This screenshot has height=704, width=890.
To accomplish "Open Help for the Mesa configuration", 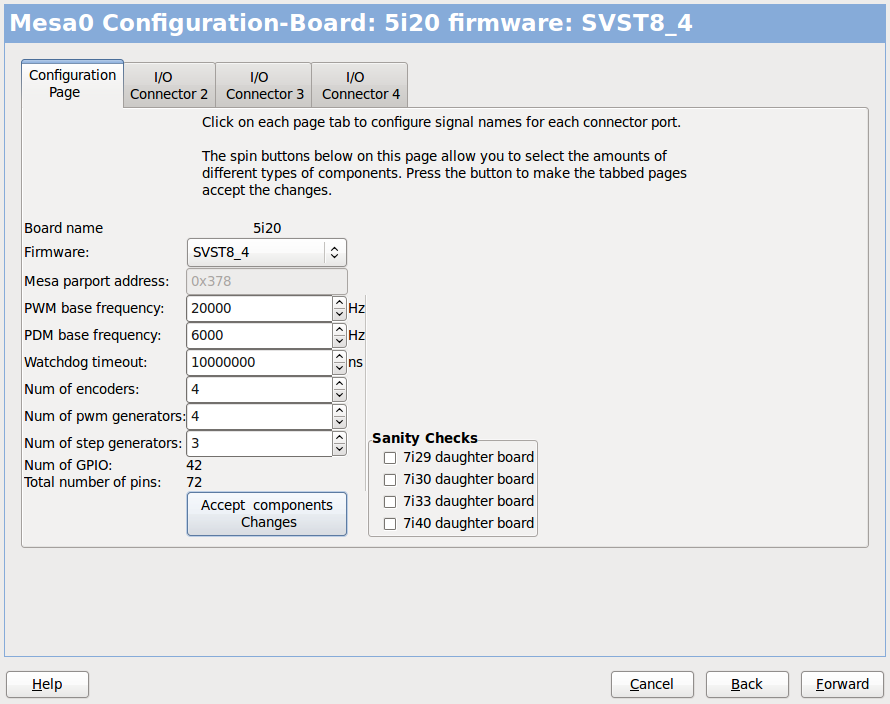I will [47, 684].
